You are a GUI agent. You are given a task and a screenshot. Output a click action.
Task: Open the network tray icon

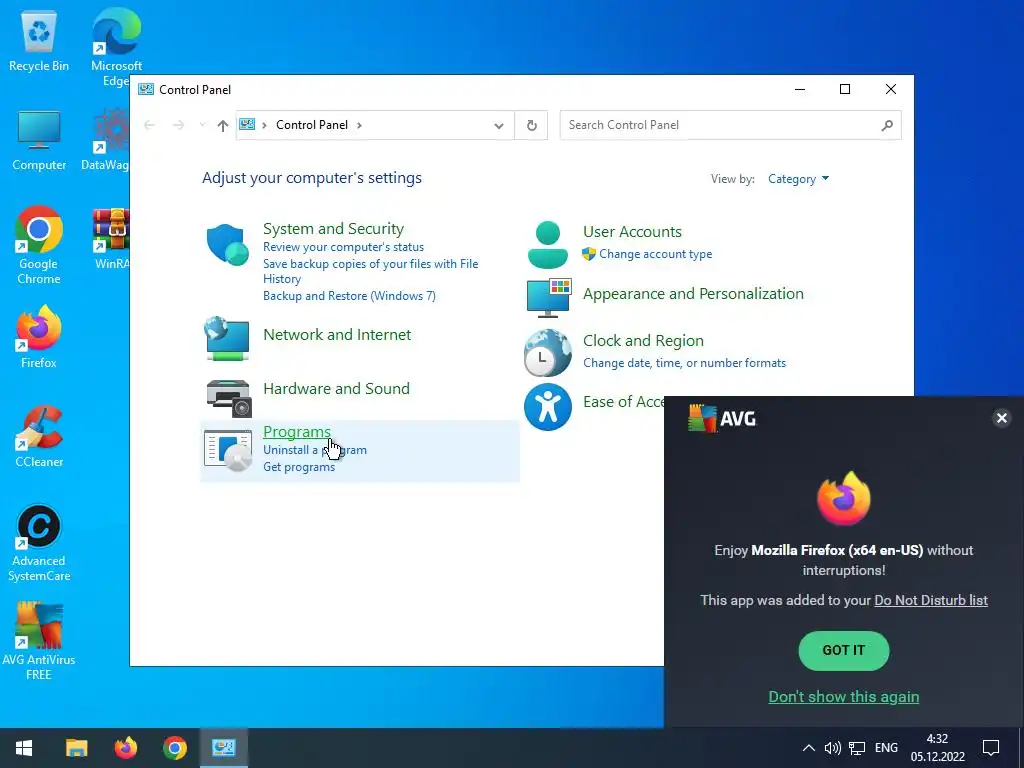pos(857,748)
